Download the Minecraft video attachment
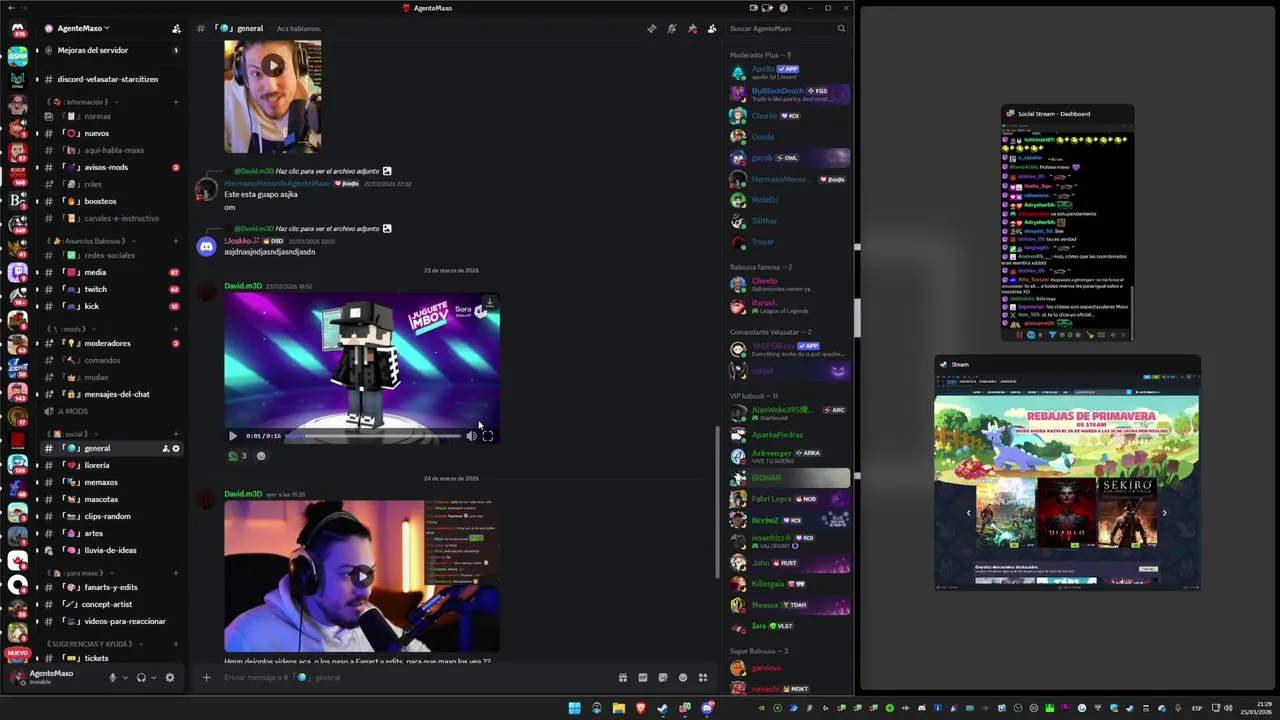This screenshot has height=720, width=1280. [489, 302]
